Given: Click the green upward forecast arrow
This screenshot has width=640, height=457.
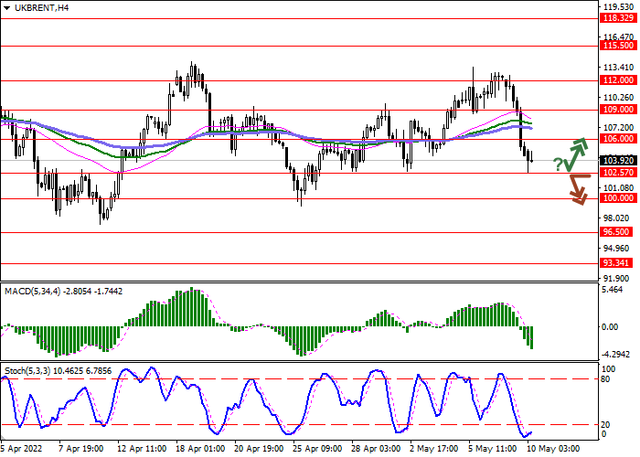Looking at the screenshot, I should (x=576, y=154).
